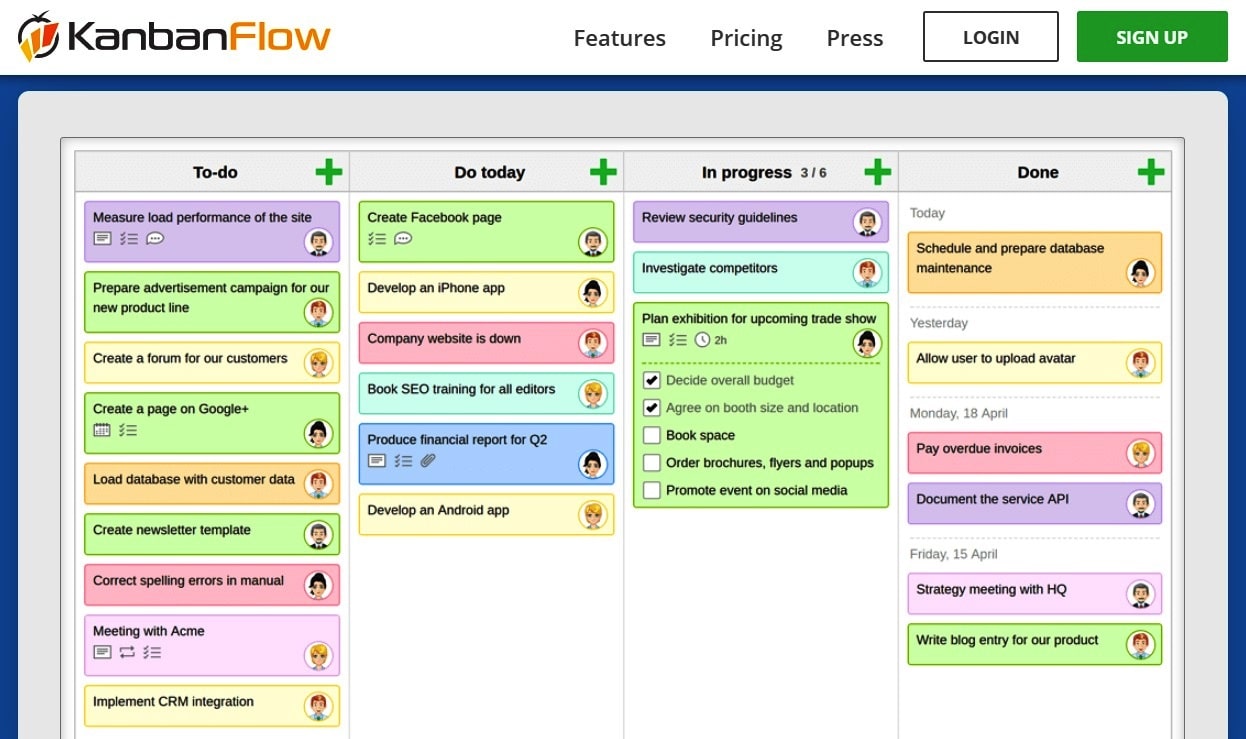Image resolution: width=1246 pixels, height=739 pixels.
Task: Check Order brochures, flyers and popups
Action: 652,463
